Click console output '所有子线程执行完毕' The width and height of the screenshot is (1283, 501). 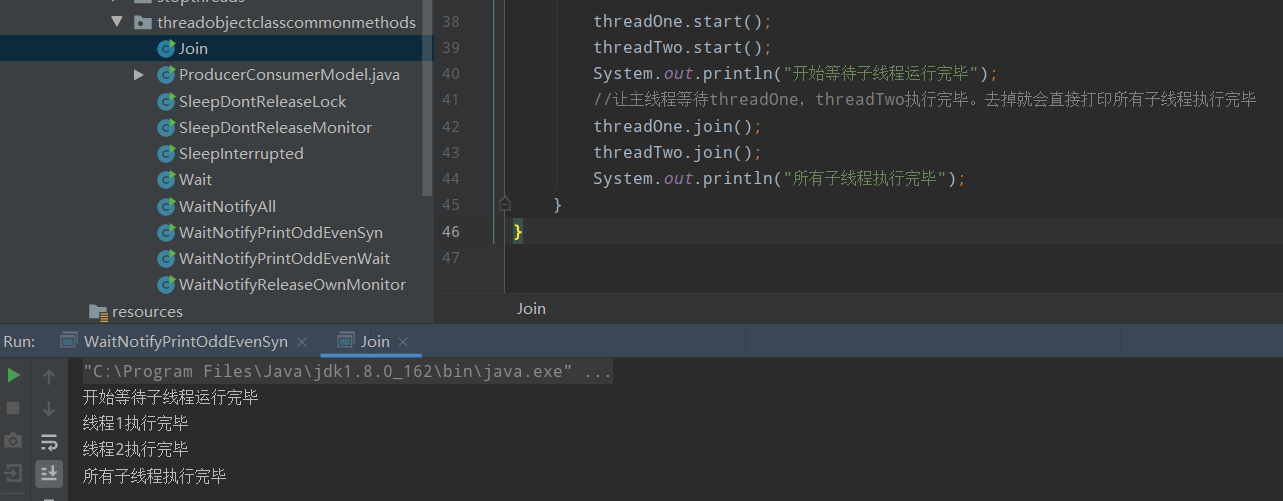154,476
